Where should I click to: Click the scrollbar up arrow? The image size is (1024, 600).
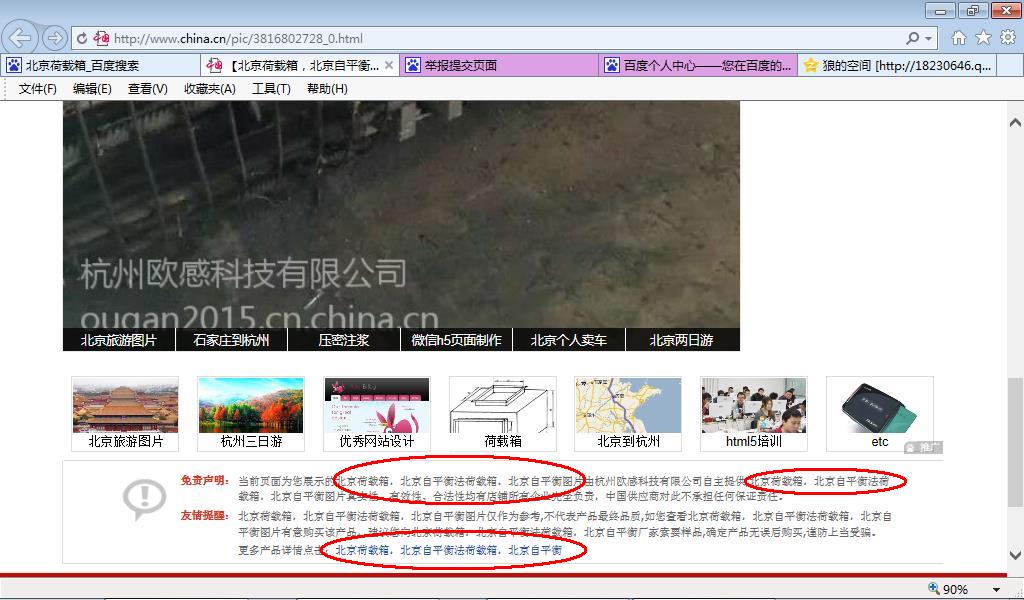pos(1015,122)
